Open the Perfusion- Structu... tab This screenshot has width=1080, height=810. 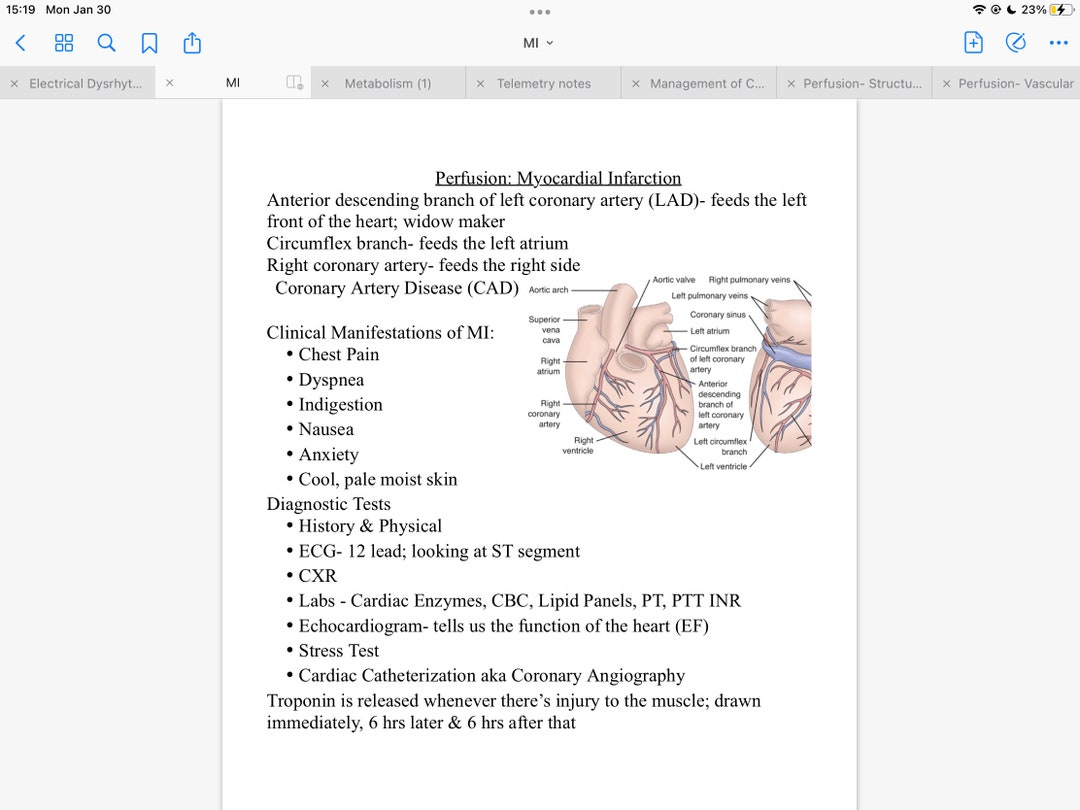click(856, 83)
